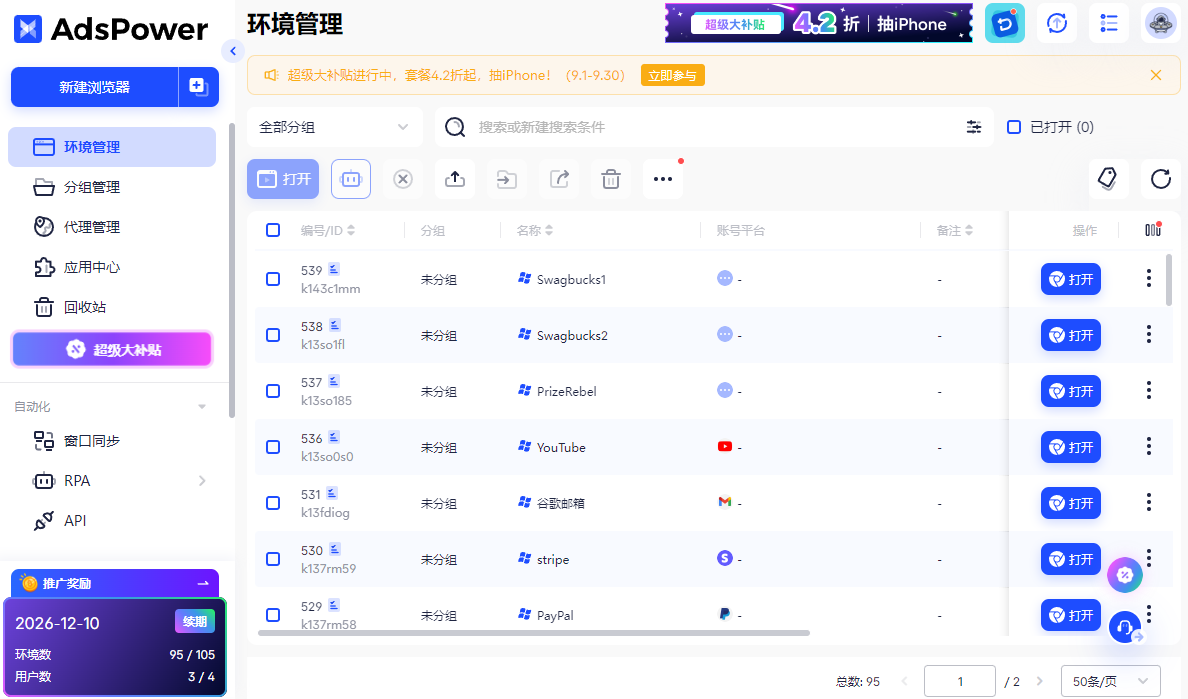Sort by 名称 column arrows
This screenshot has width=1188, height=699.
pos(549,230)
